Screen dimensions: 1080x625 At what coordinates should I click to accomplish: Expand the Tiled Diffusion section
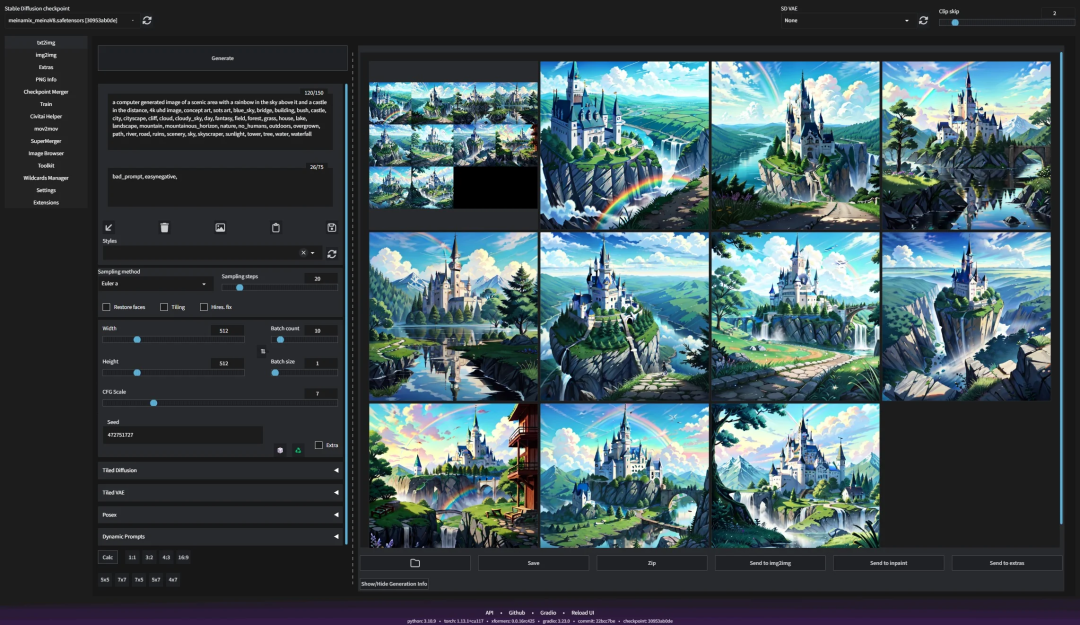220,470
